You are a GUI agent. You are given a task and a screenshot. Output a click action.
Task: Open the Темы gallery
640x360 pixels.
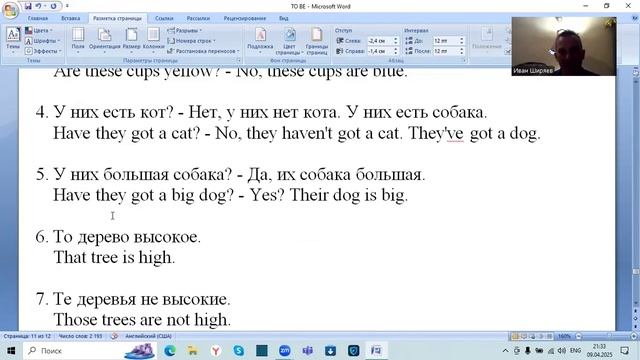coord(13,40)
